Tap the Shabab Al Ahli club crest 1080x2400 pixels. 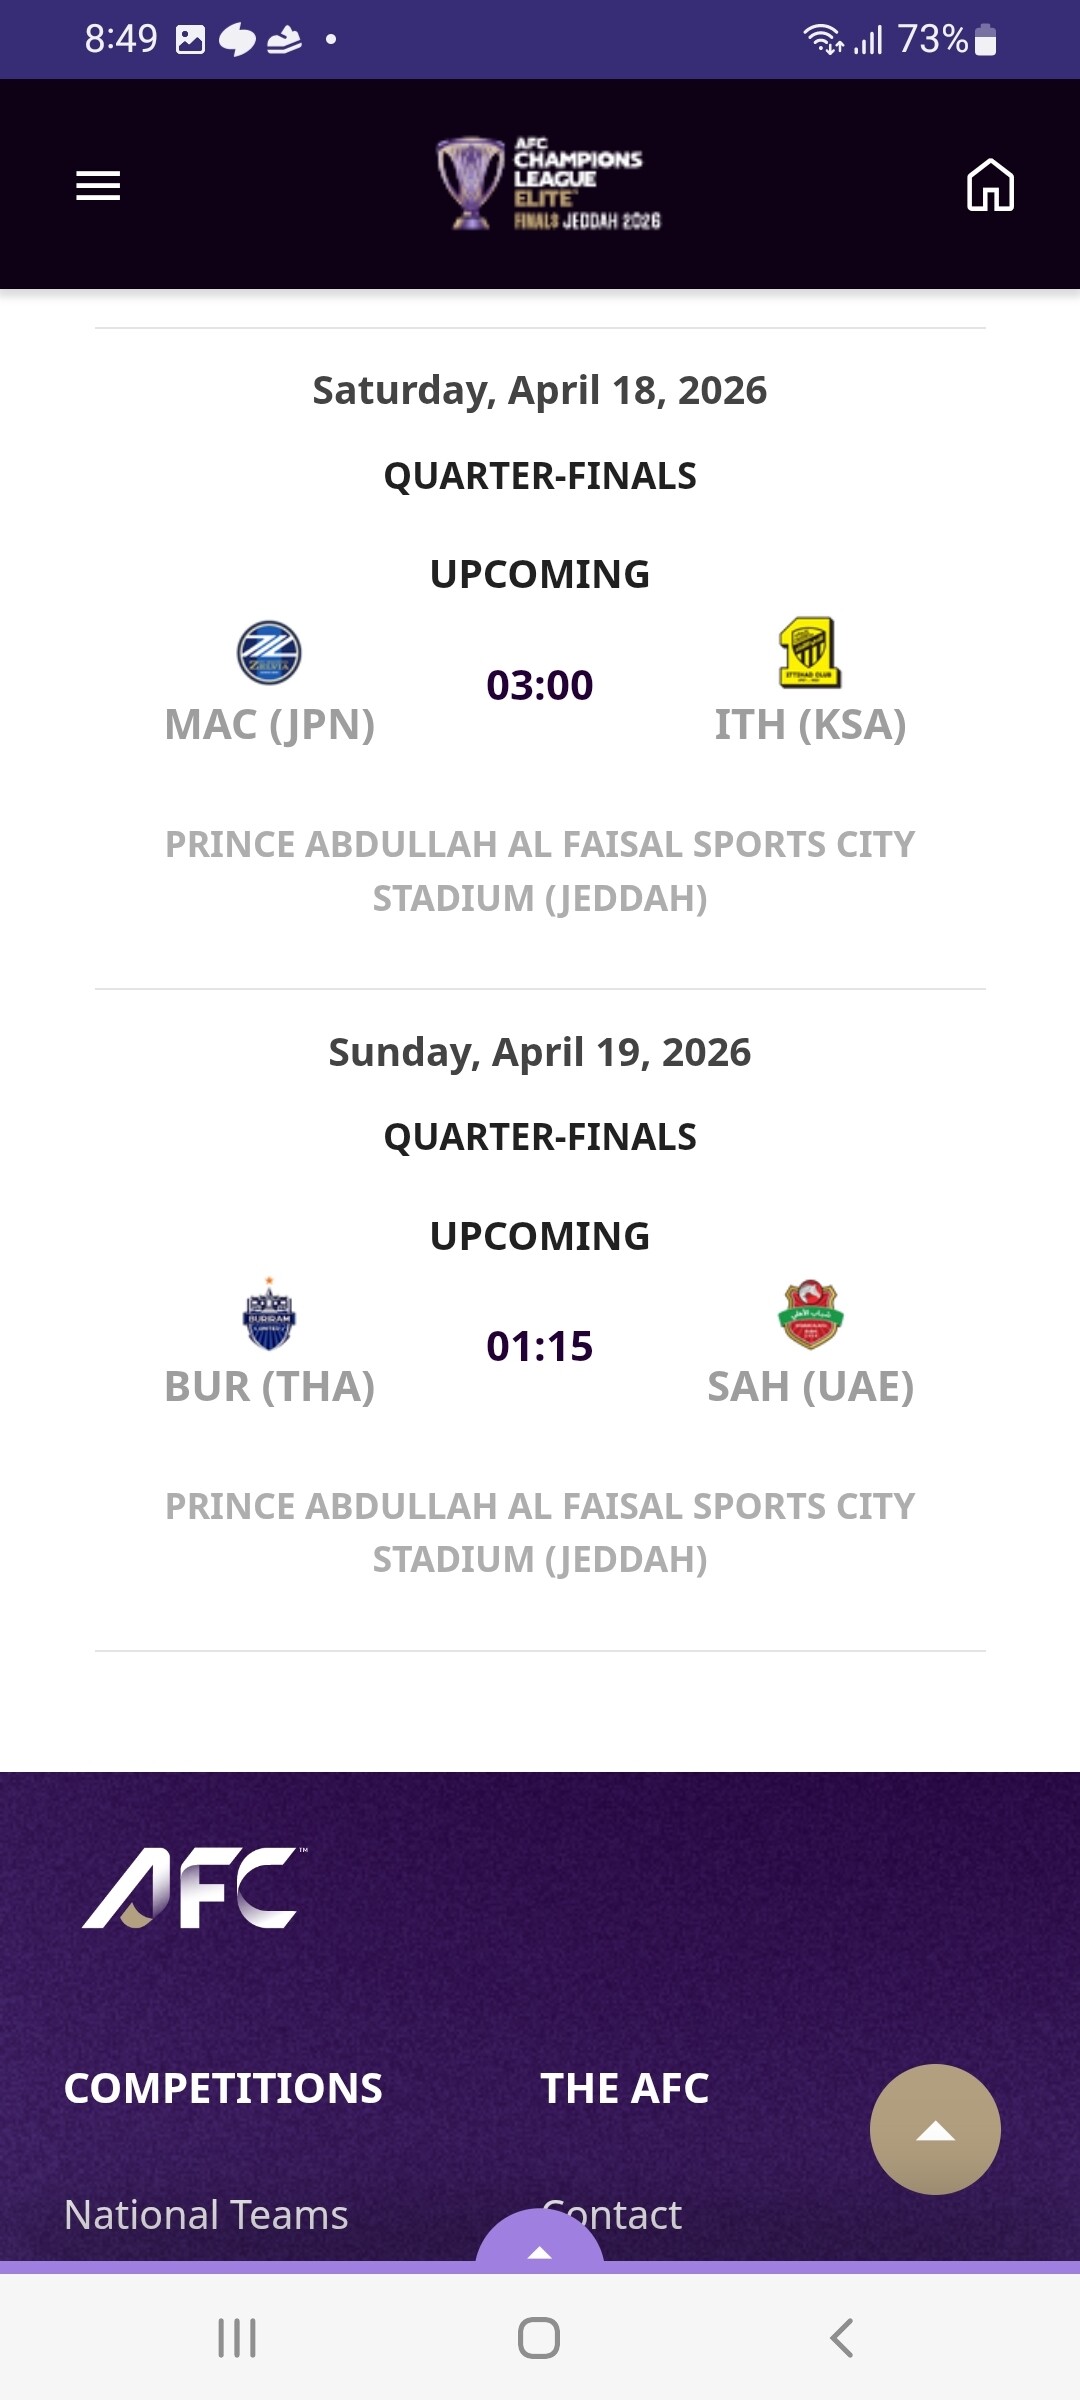[810, 1315]
